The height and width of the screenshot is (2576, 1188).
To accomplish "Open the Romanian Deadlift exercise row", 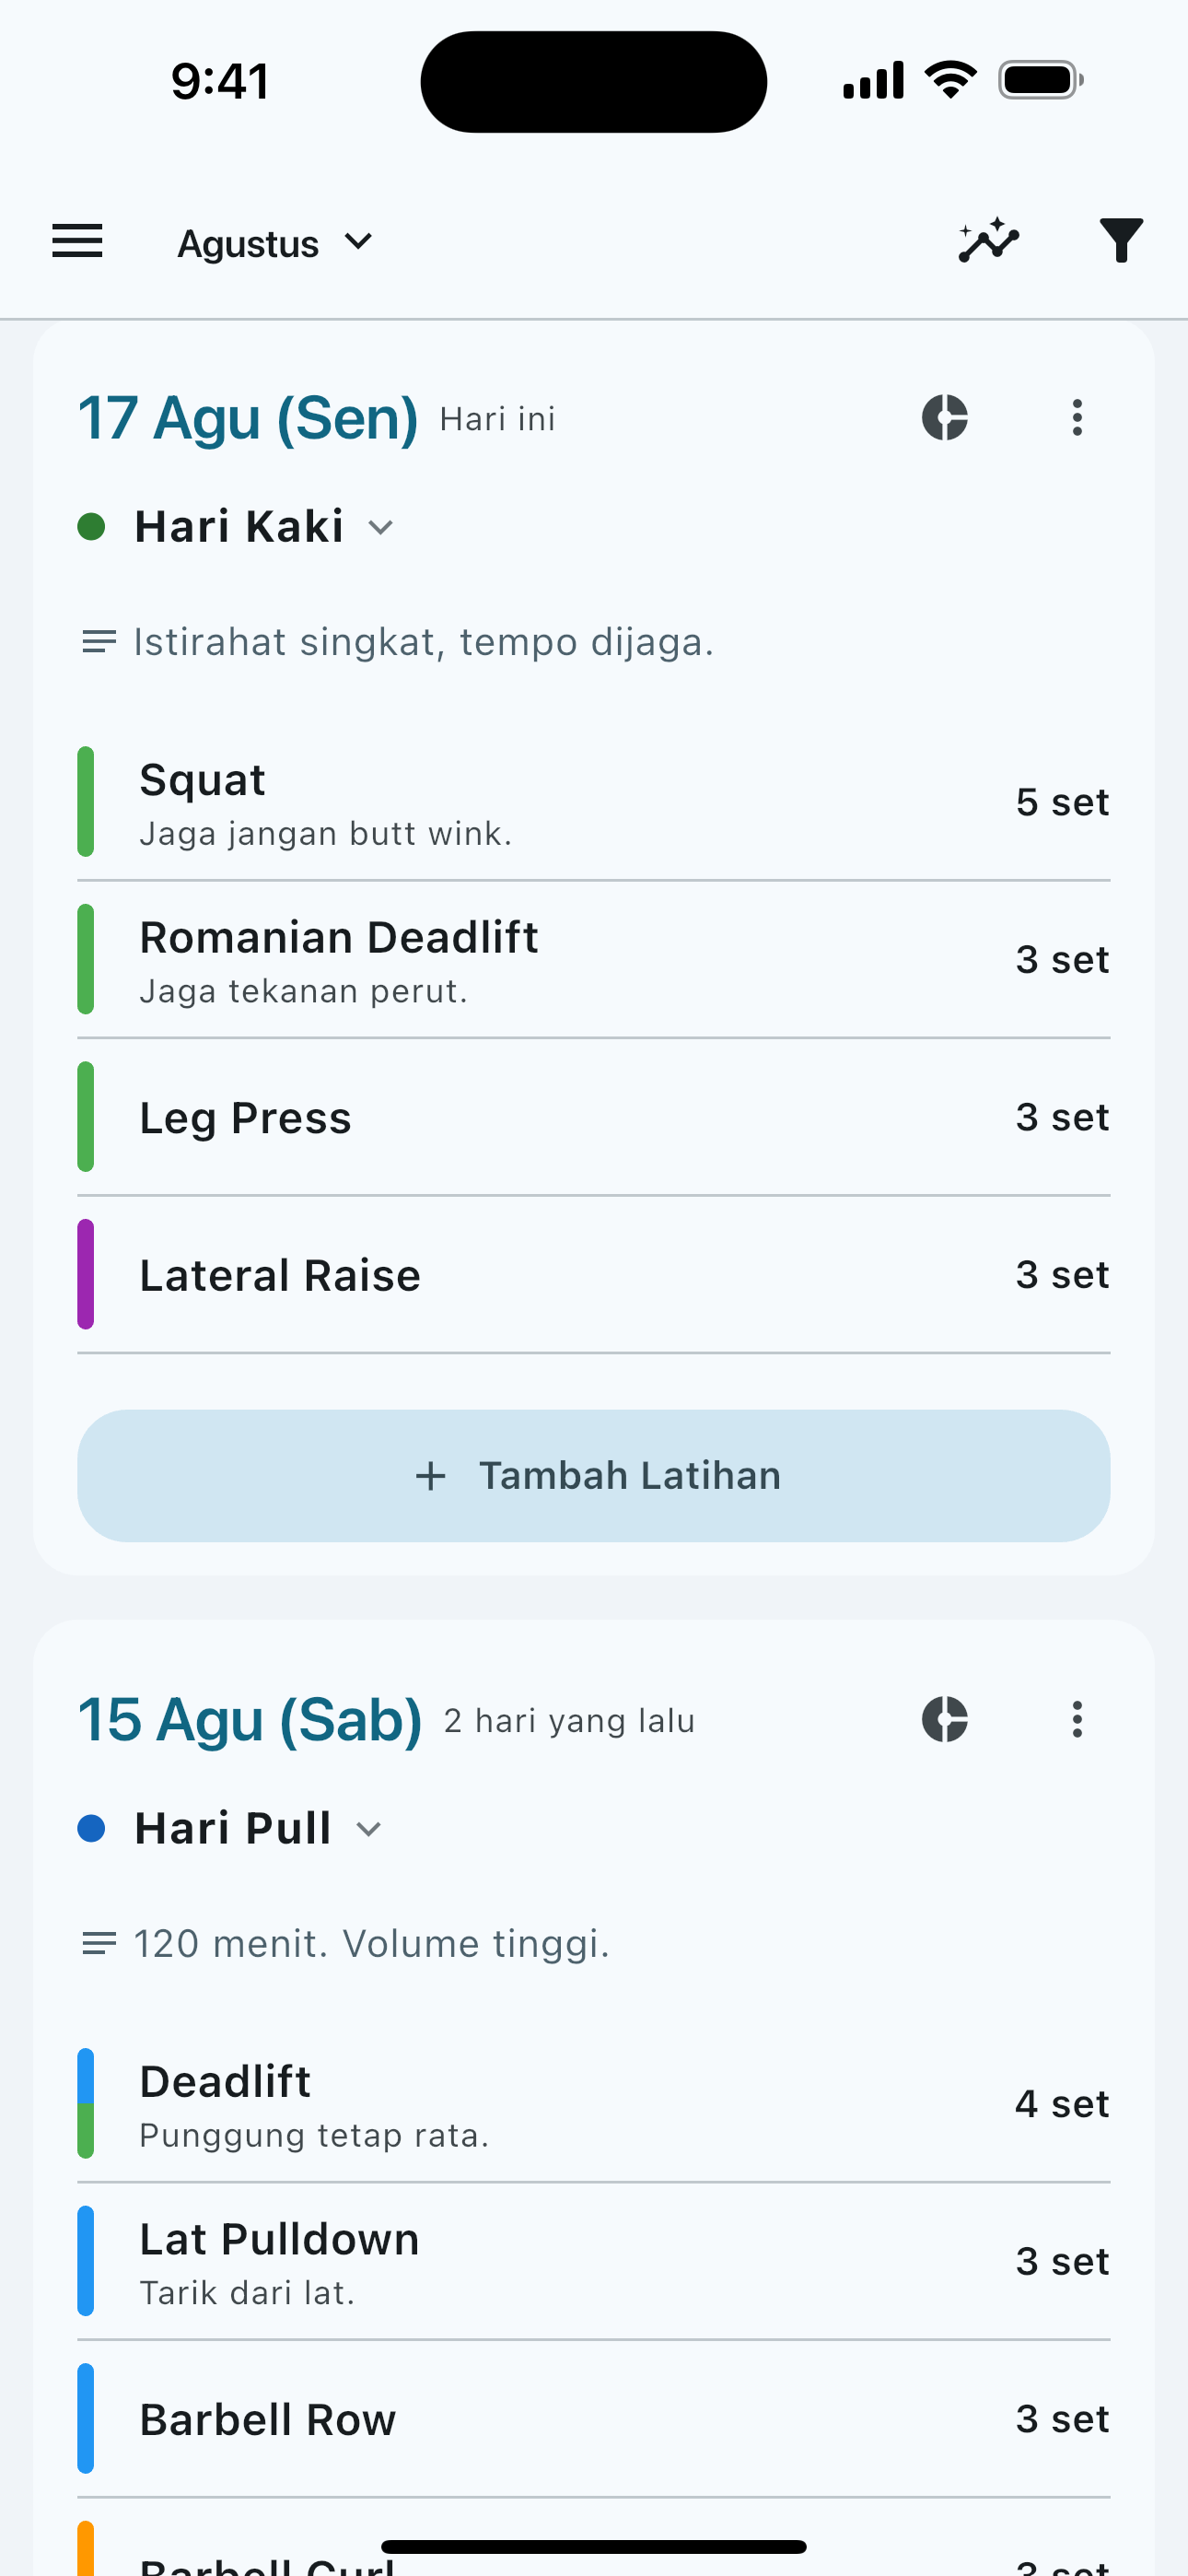I will pos(594,959).
